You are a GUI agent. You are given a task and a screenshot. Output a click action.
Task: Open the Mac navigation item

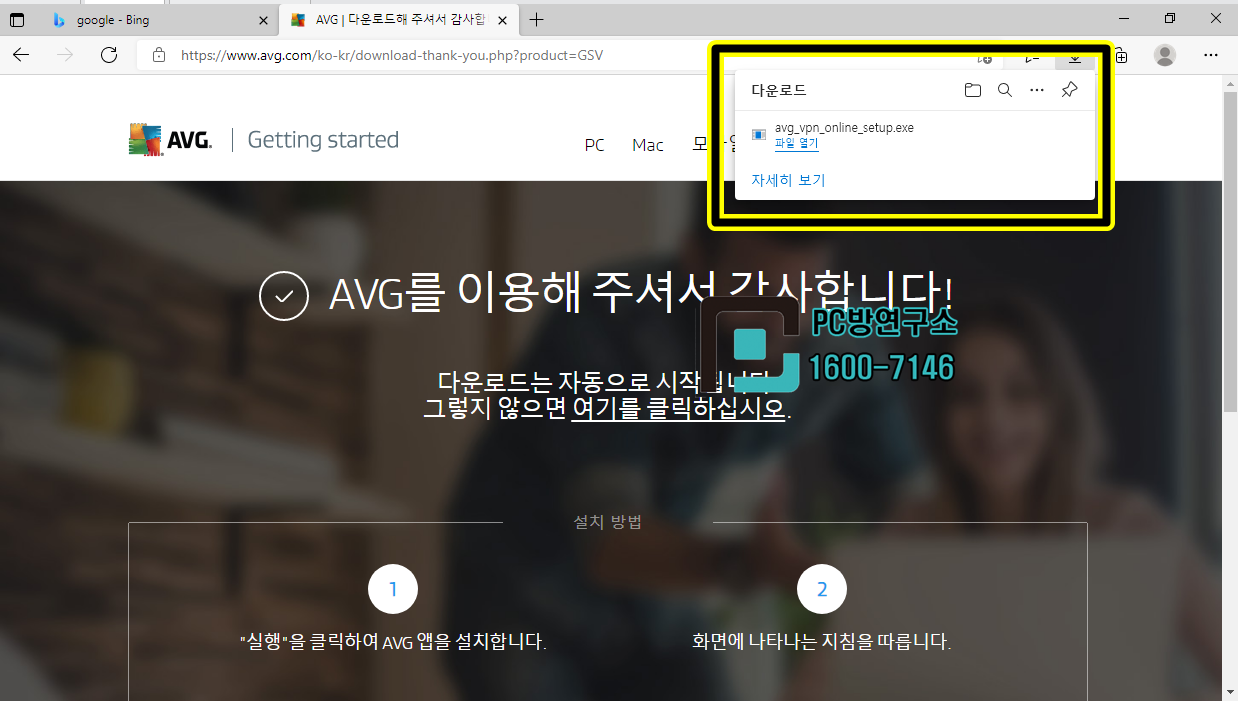tap(648, 145)
